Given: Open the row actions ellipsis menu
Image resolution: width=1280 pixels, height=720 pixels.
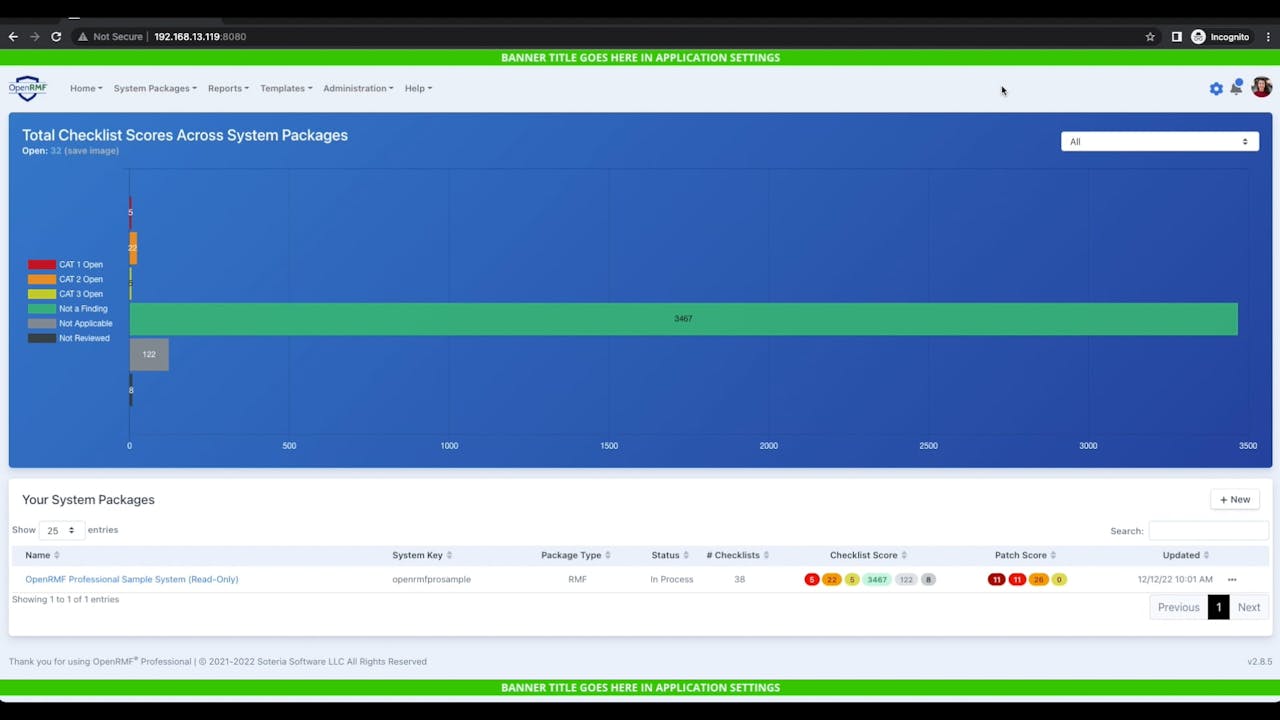Looking at the screenshot, I should 1232,579.
